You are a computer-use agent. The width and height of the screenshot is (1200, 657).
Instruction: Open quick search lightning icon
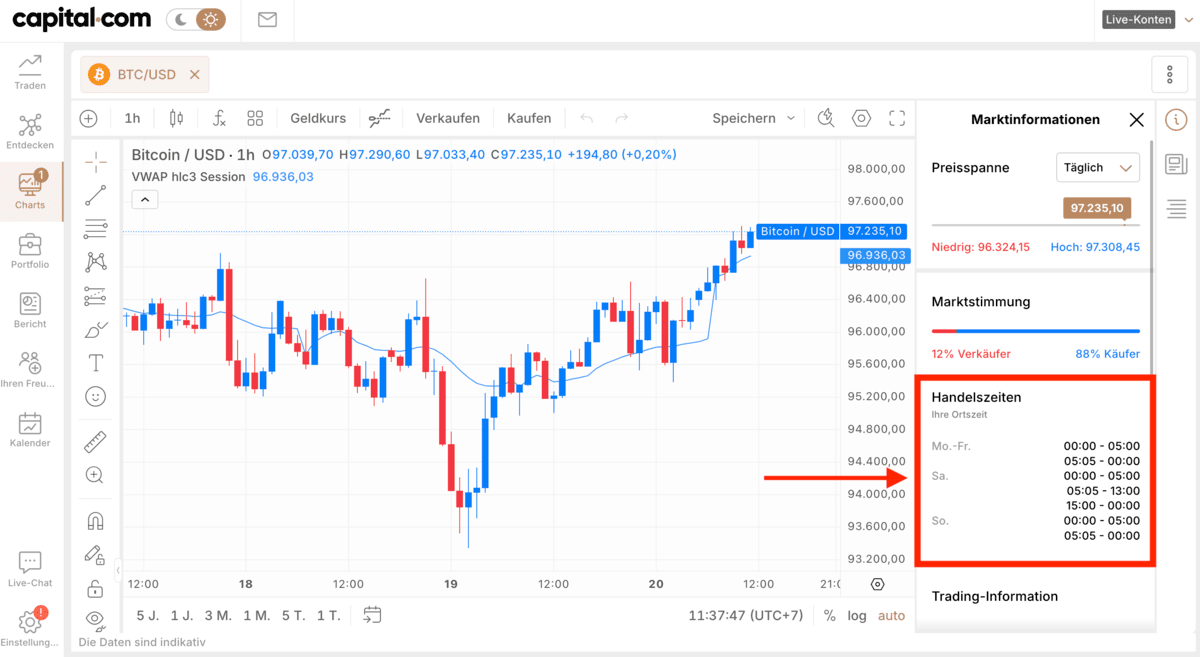click(826, 118)
